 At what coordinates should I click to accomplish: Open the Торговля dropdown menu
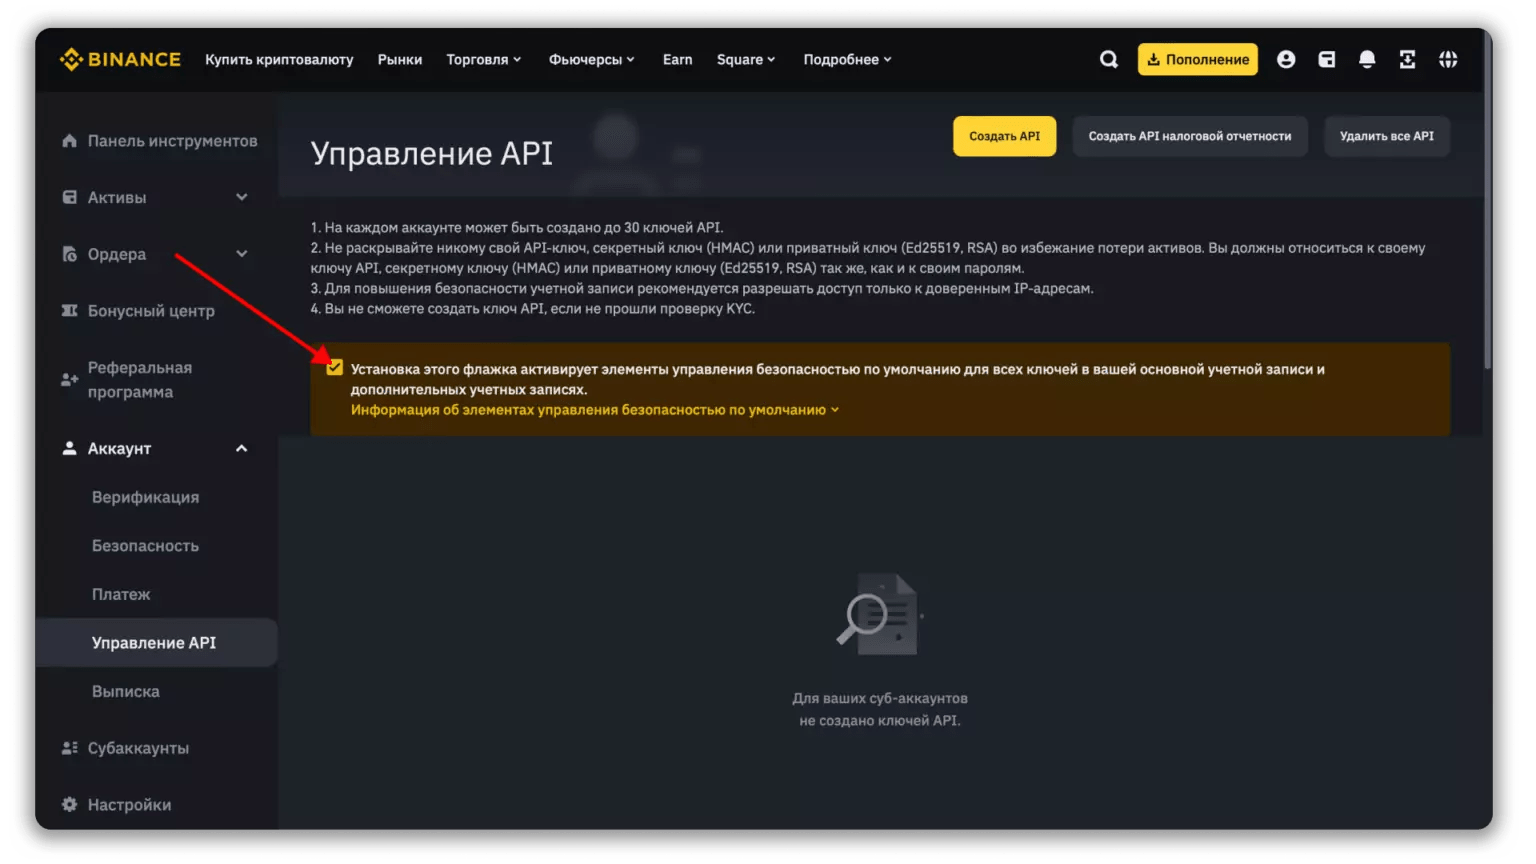[483, 60]
